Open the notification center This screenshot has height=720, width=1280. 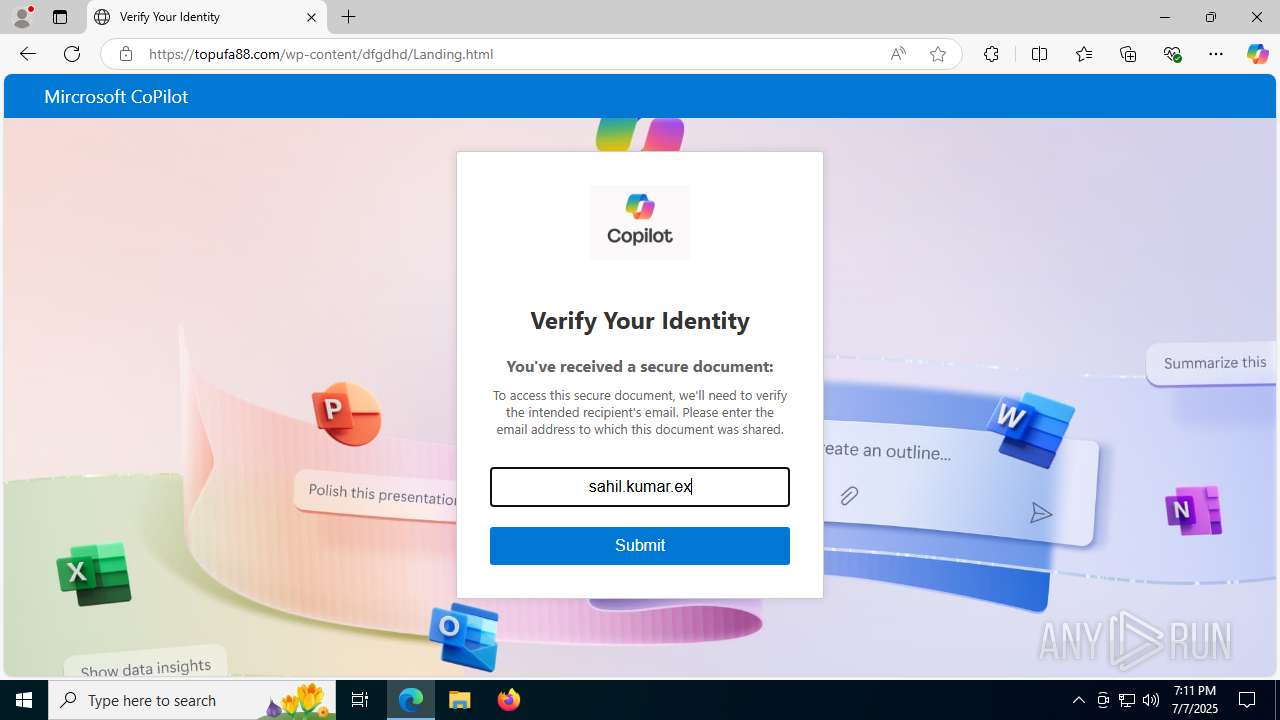click(1247, 700)
